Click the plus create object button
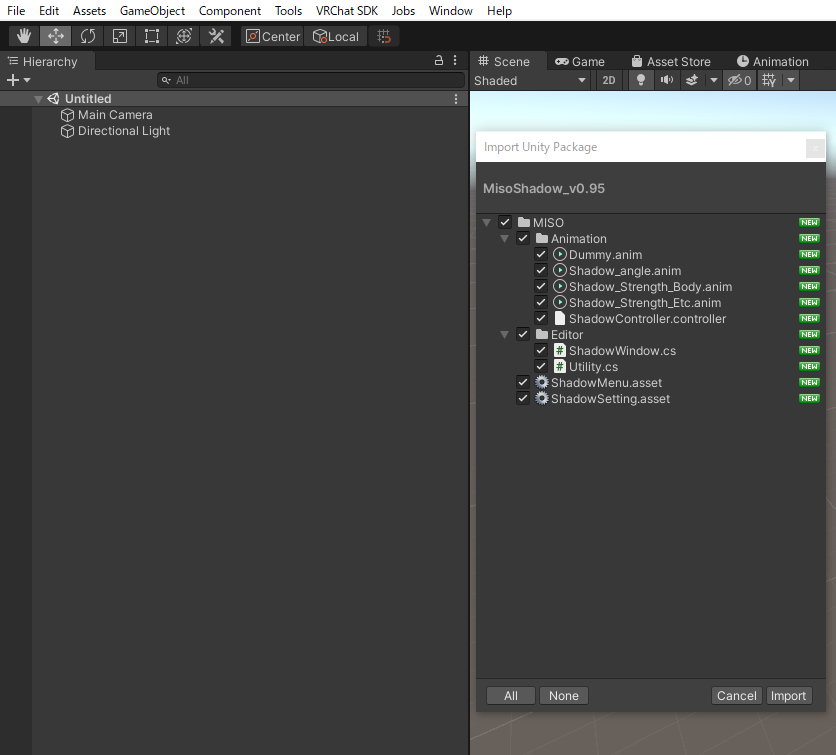The height and width of the screenshot is (755, 836). [13, 80]
